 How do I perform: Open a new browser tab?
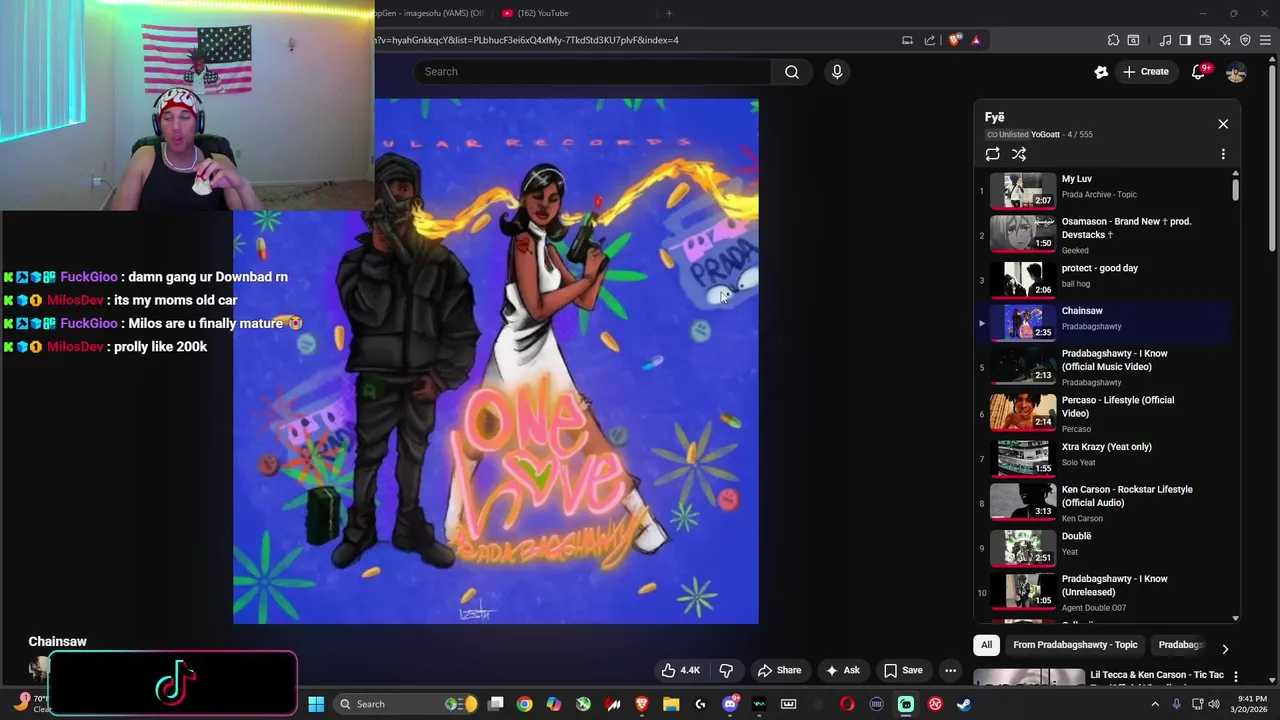tap(669, 13)
